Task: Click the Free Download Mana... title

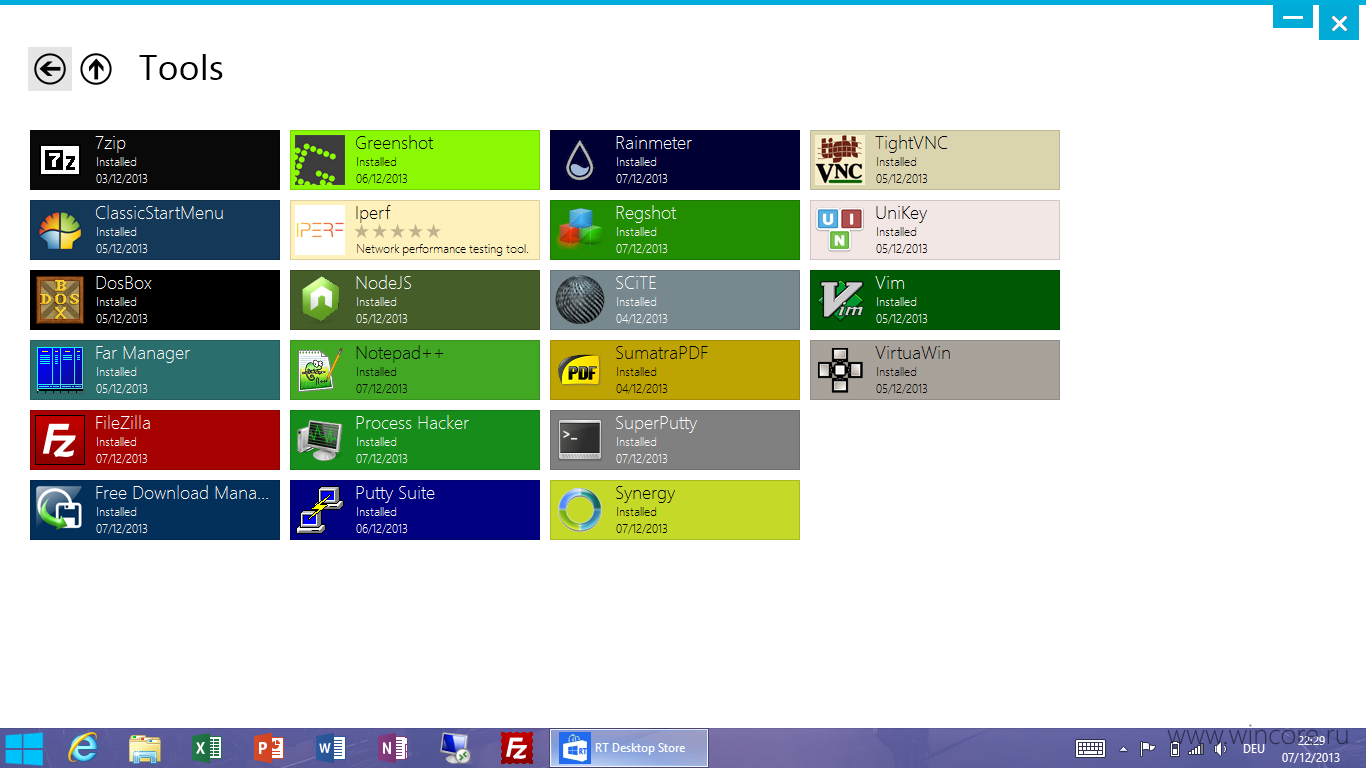Action: pos(182,493)
